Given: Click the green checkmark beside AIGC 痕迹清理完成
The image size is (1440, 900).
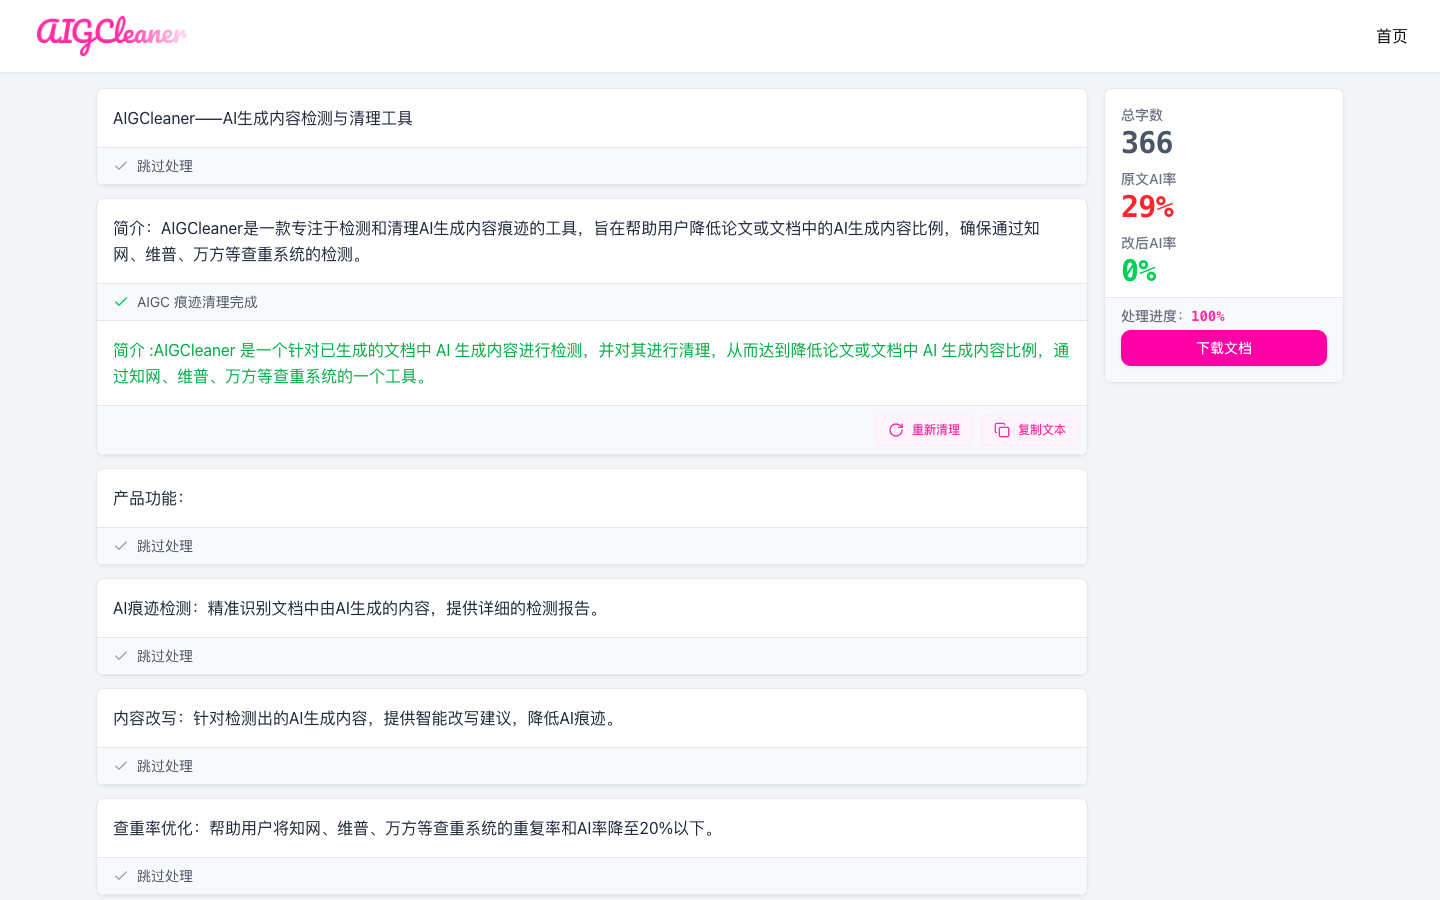Looking at the screenshot, I should coord(121,302).
